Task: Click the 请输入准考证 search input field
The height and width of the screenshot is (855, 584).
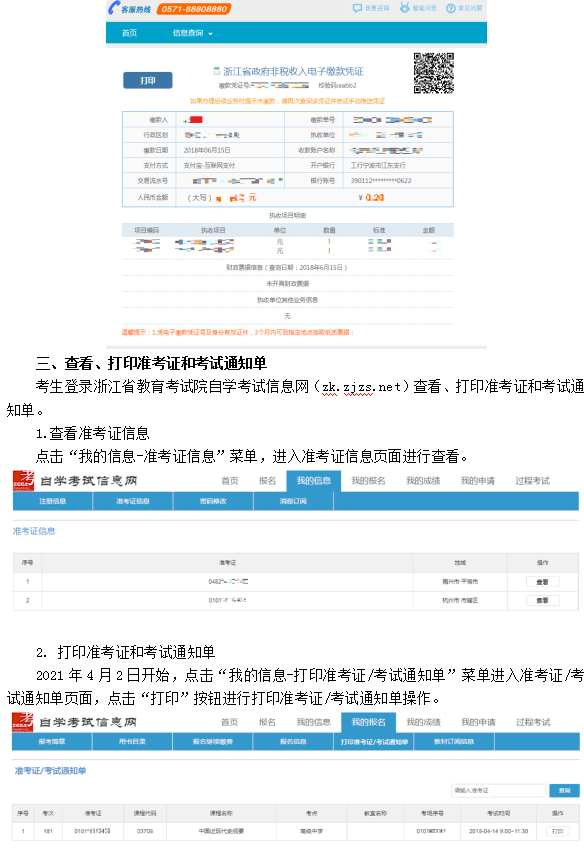Action: 498,790
